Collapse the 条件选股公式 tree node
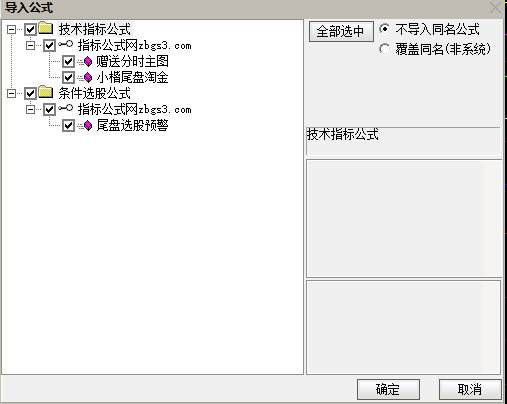Viewport: 507px width, 404px height. [x=11, y=93]
